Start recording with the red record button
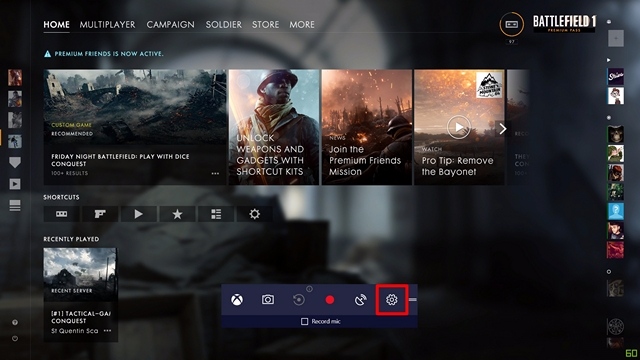The image size is (640, 360). tap(330, 300)
